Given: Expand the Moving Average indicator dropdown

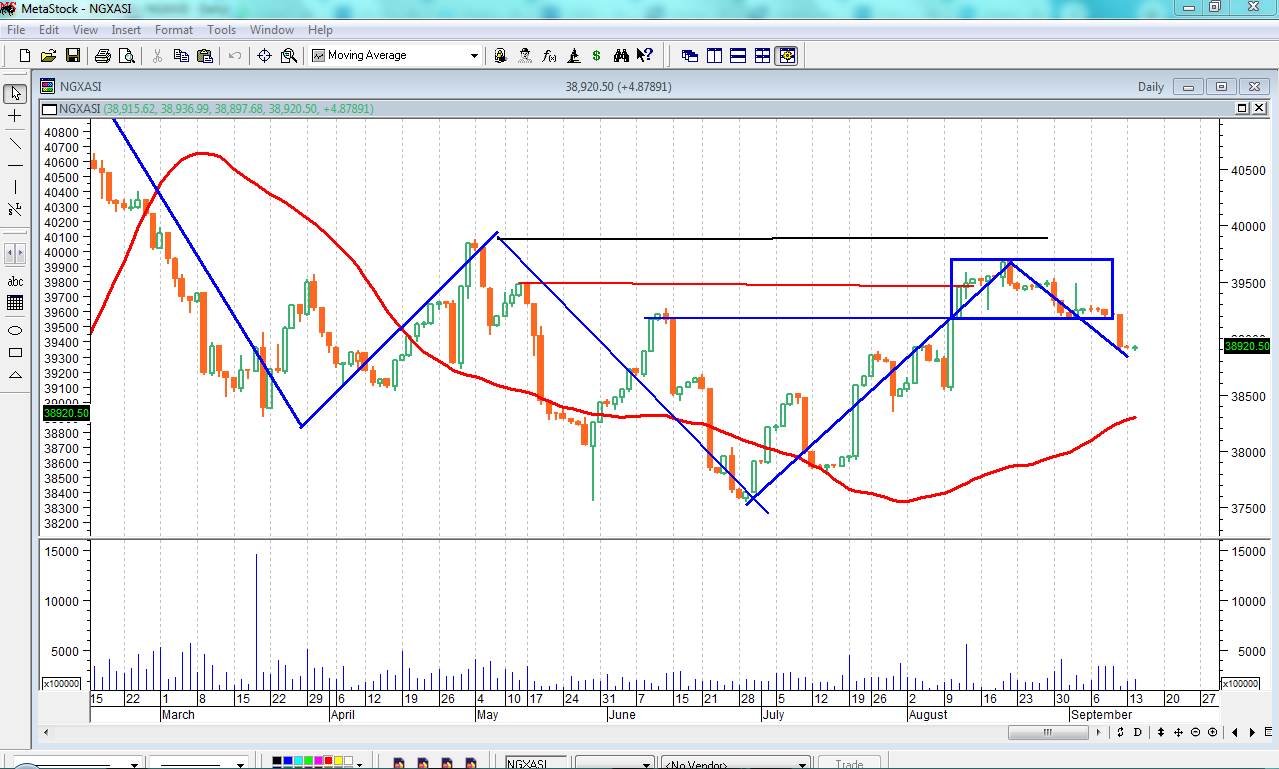Looking at the screenshot, I should pyautogui.click(x=474, y=56).
